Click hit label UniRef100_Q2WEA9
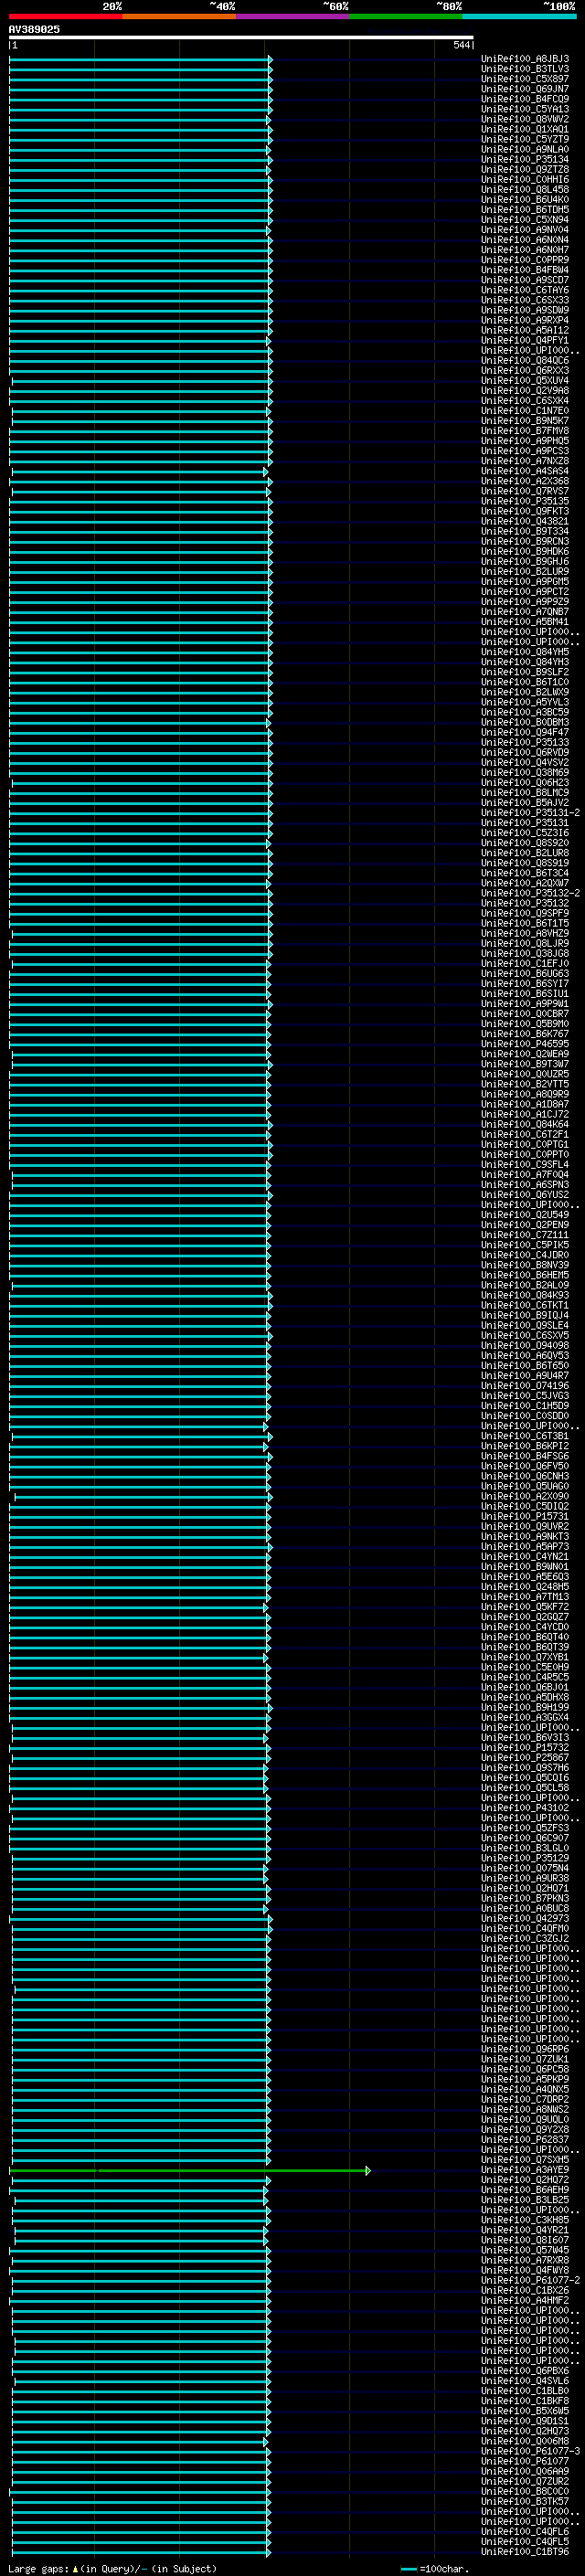This screenshot has width=585, height=2576. 524,1054
